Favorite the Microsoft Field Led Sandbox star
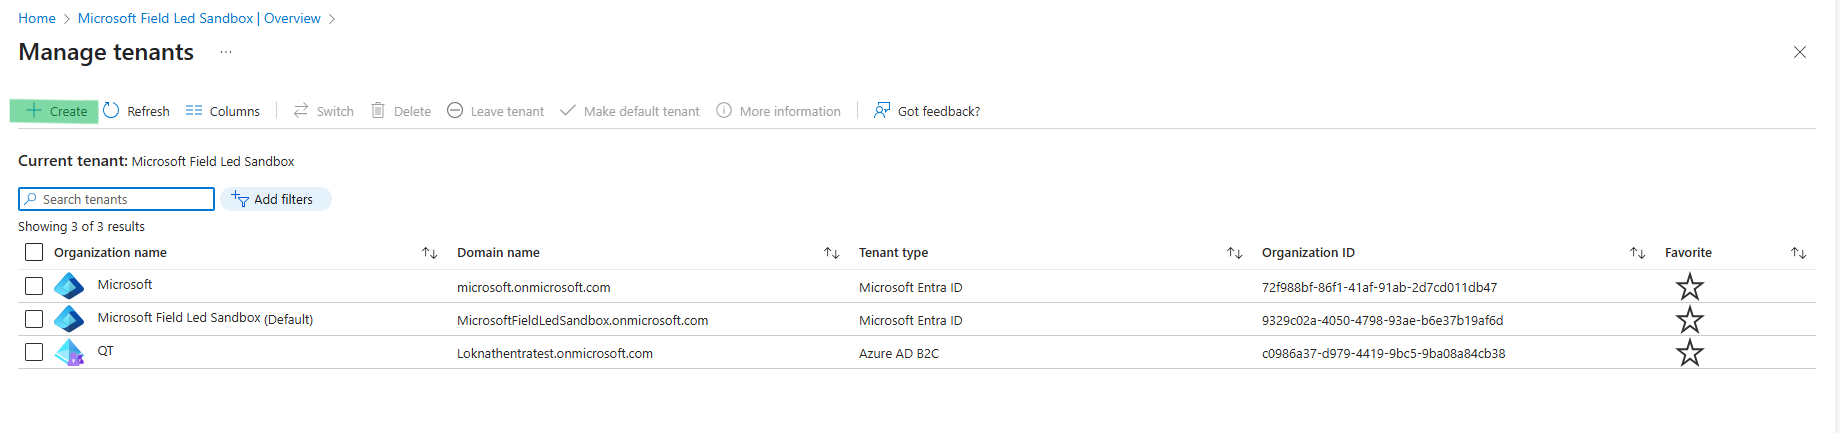This screenshot has height=433, width=1840. pyautogui.click(x=1690, y=320)
